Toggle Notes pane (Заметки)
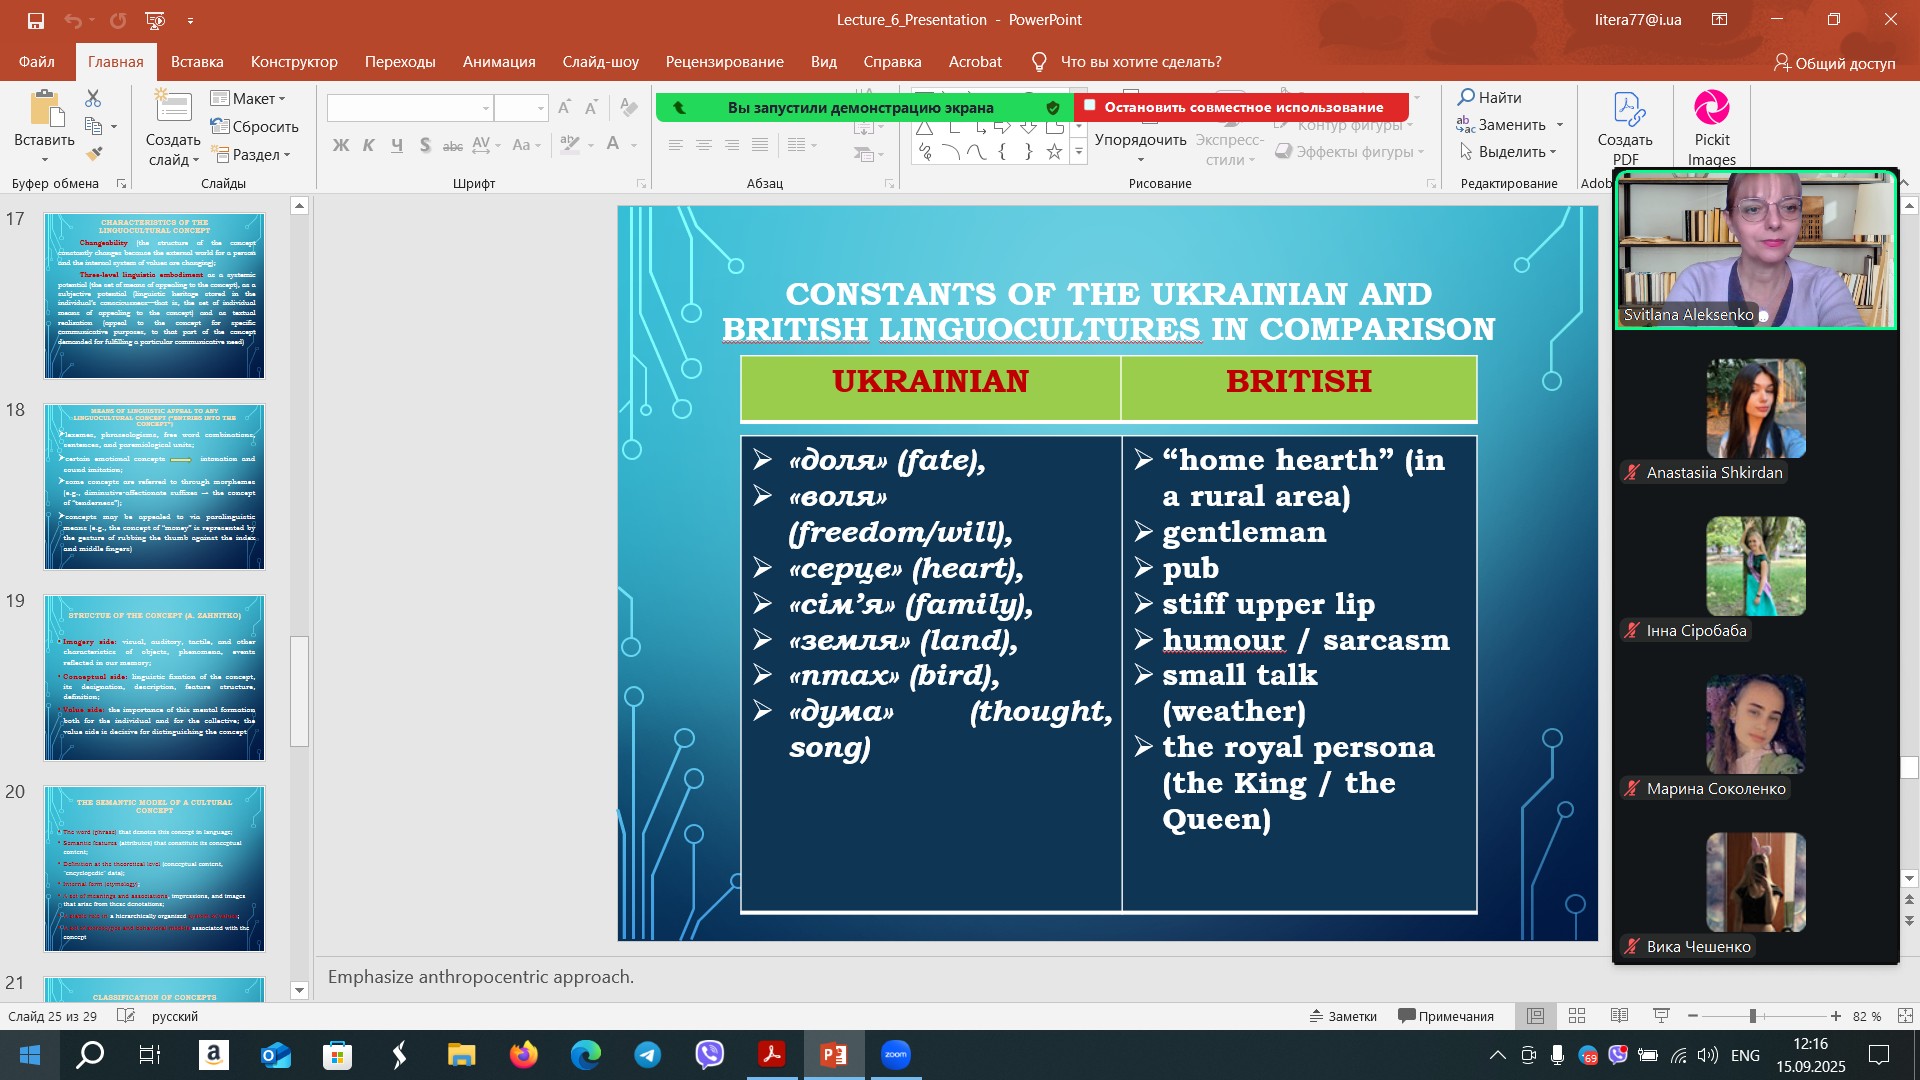Viewport: 1920px width, 1080px height. point(1343,1016)
